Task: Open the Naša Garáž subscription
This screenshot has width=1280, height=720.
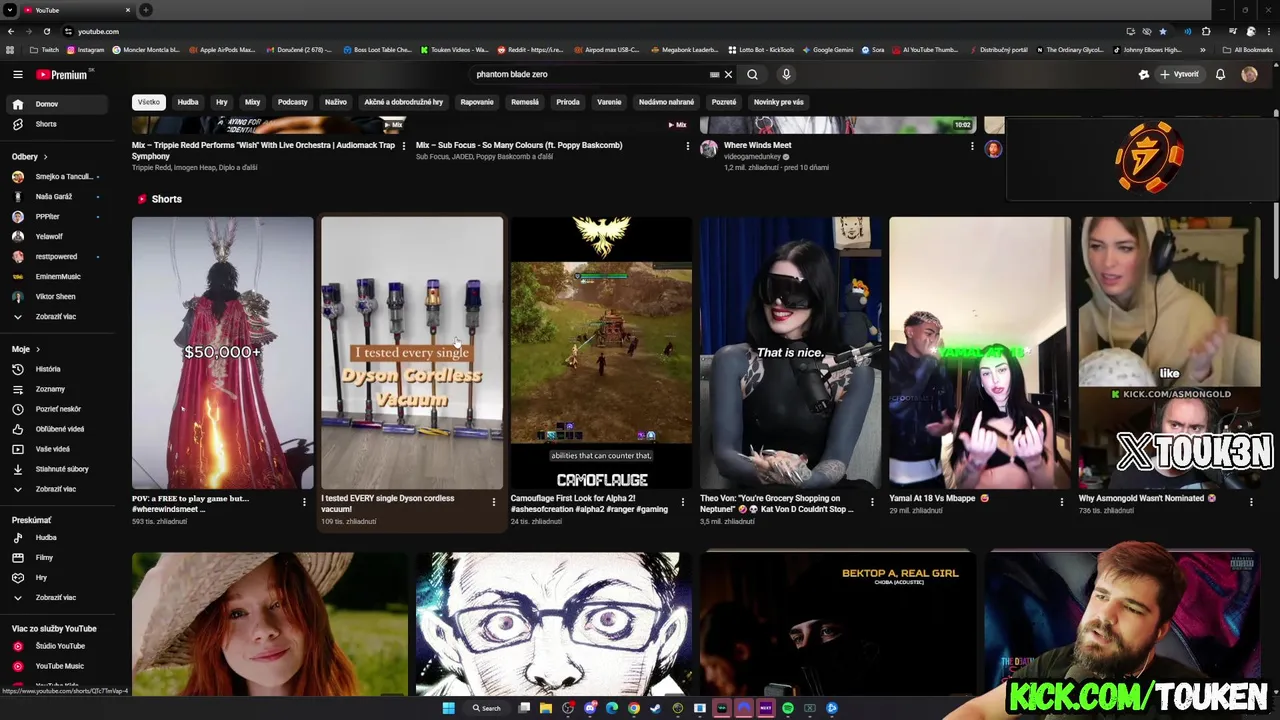Action: (x=55, y=196)
